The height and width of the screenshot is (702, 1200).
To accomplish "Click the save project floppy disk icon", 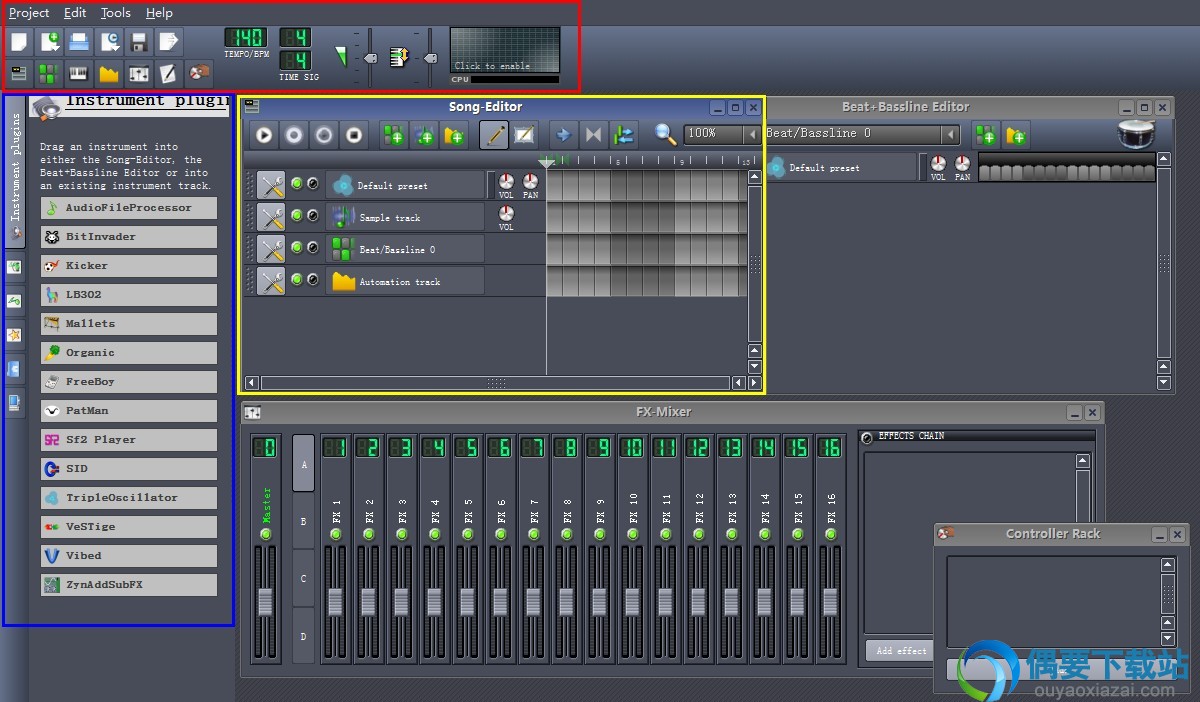I will (139, 41).
